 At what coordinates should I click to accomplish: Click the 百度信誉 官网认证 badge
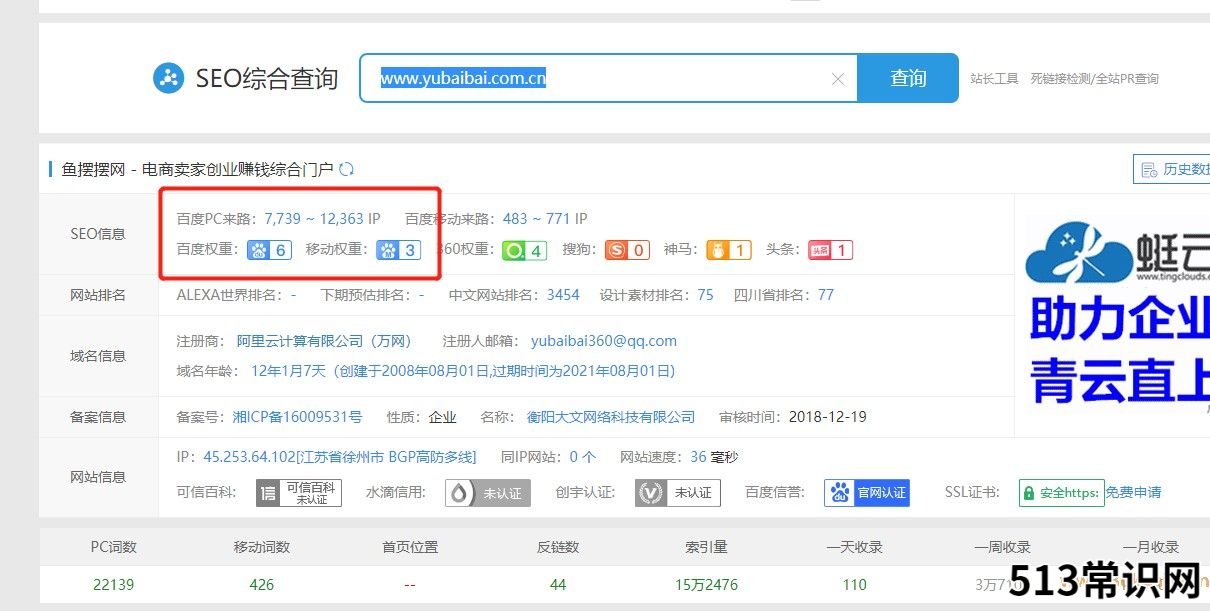click(867, 493)
